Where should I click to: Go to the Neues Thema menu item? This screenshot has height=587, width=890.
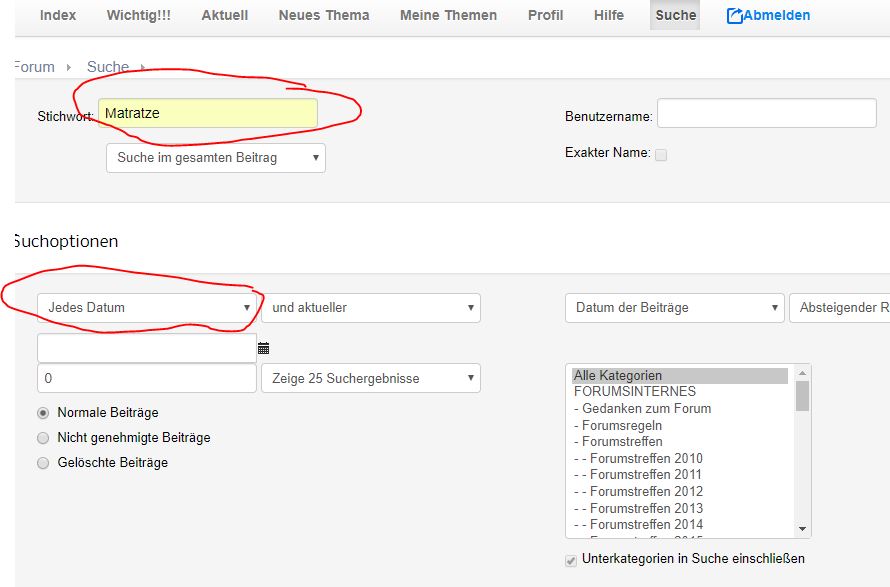[324, 15]
